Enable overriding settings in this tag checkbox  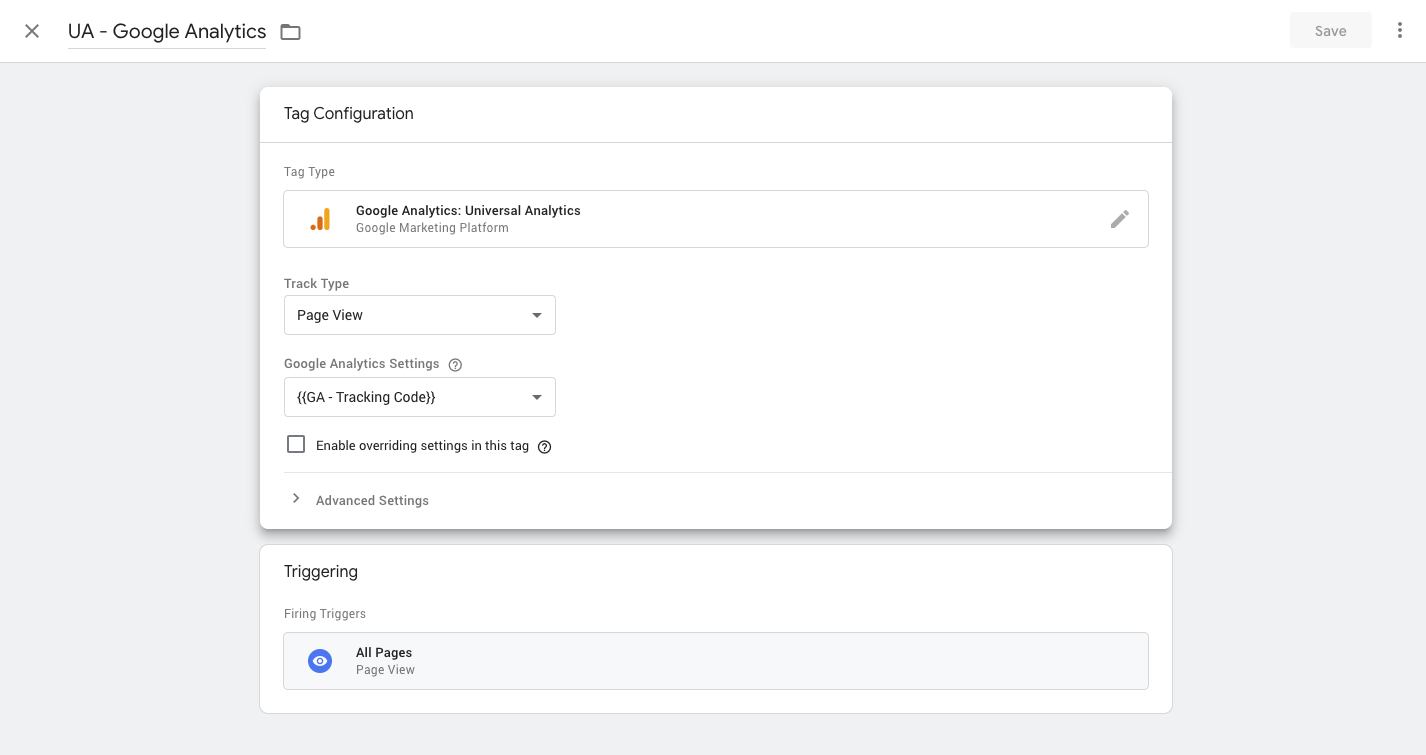coord(296,444)
